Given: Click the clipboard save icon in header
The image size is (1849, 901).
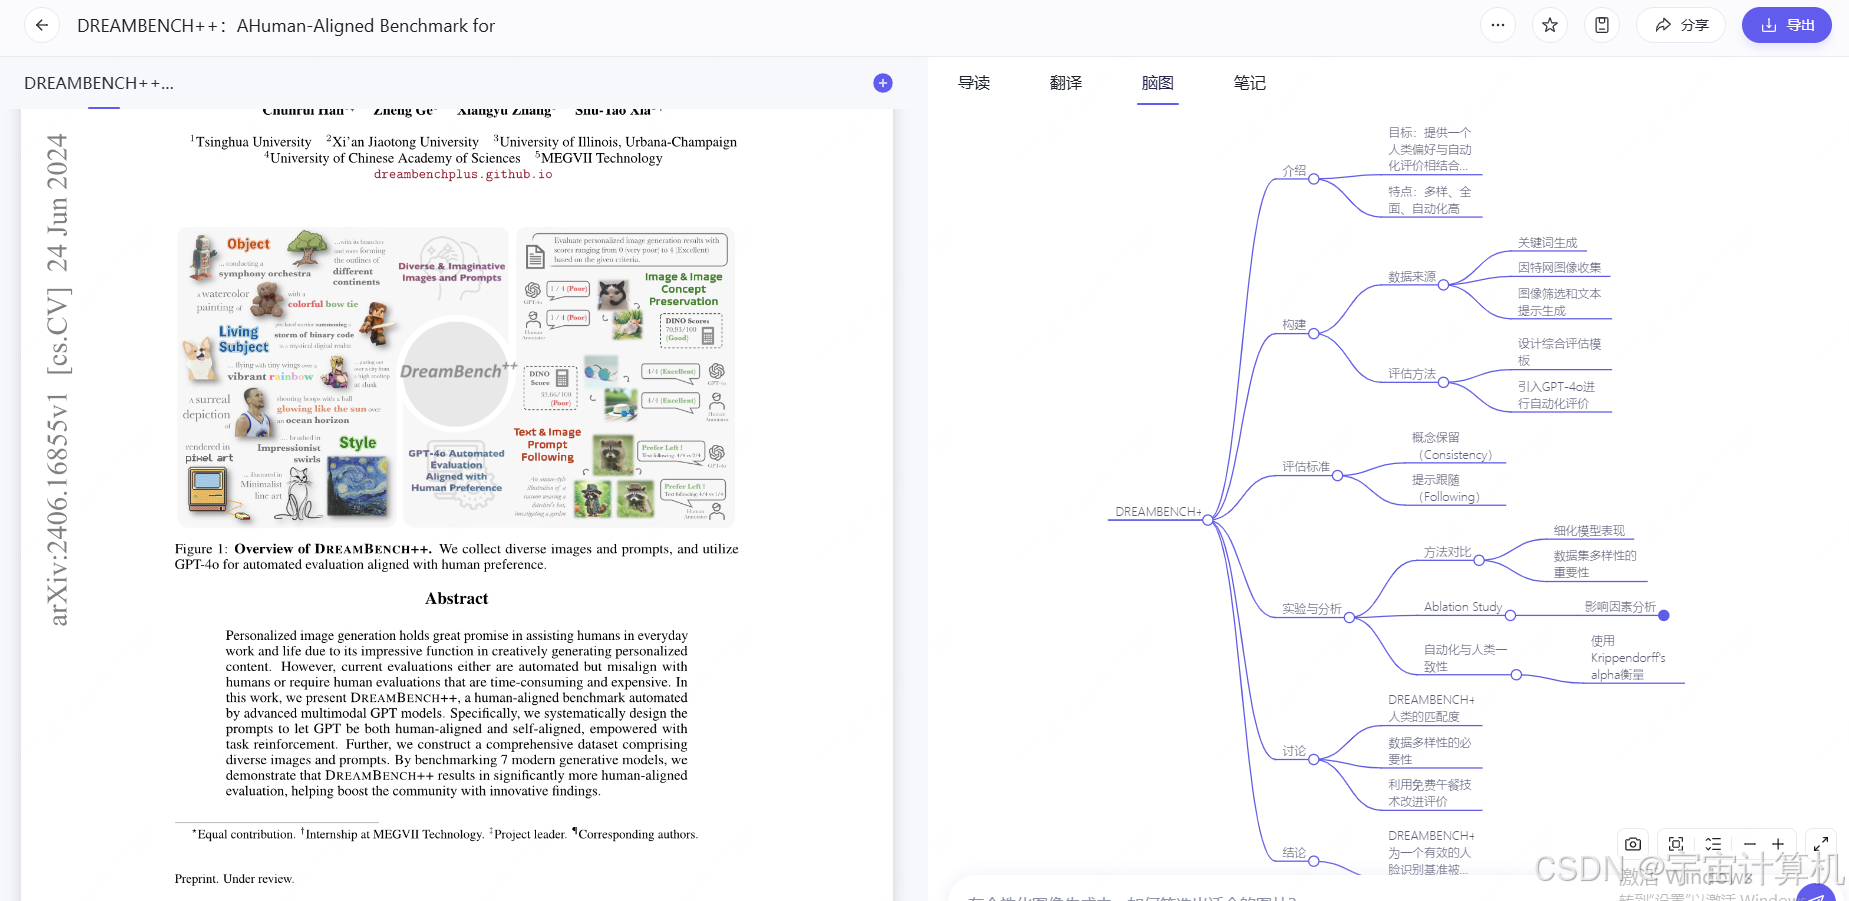Looking at the screenshot, I should click(x=1601, y=25).
